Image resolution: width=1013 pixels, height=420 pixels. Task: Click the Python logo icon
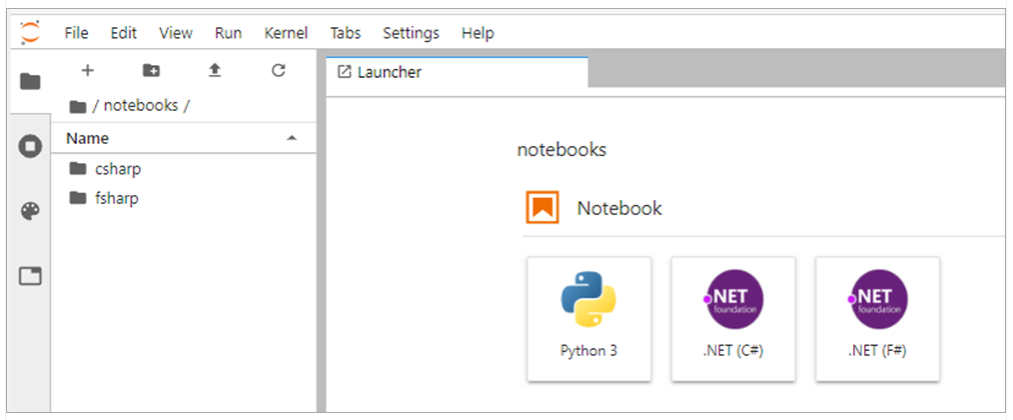[x=588, y=299]
